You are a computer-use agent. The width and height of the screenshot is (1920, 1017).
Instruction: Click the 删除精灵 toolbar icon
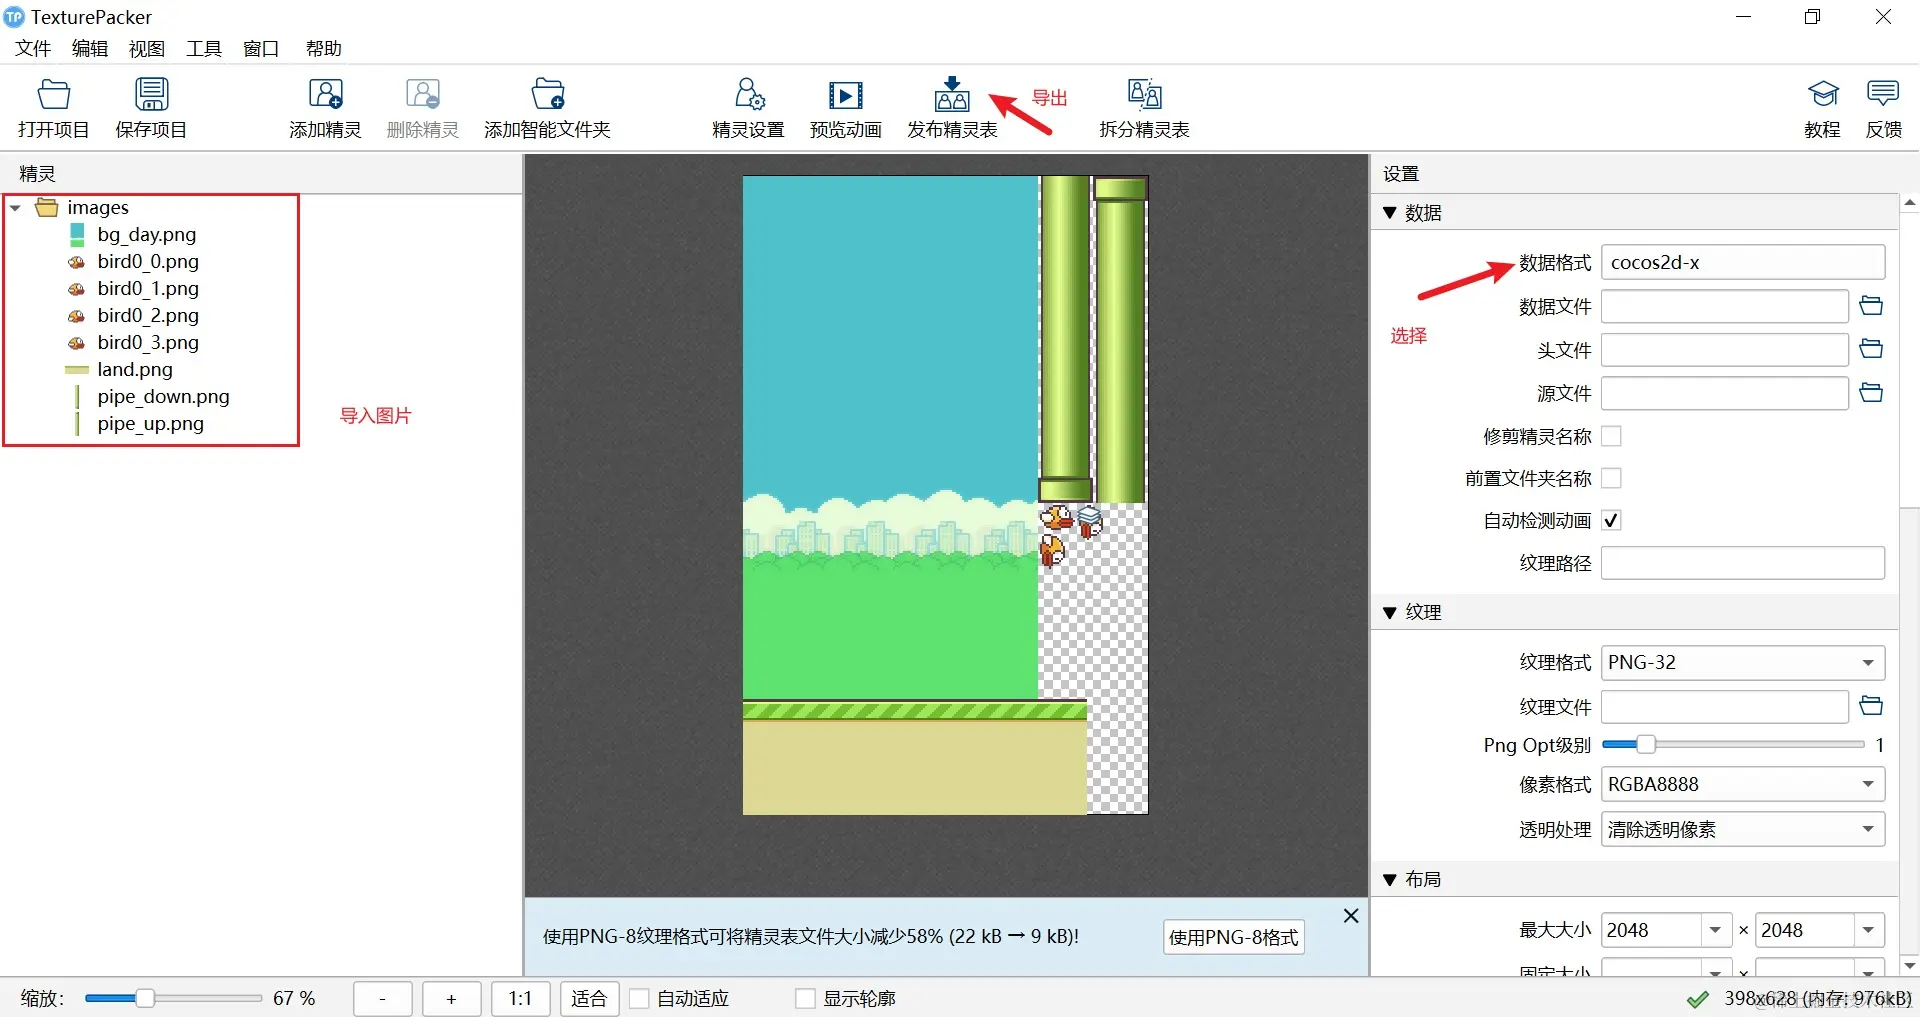point(423,95)
